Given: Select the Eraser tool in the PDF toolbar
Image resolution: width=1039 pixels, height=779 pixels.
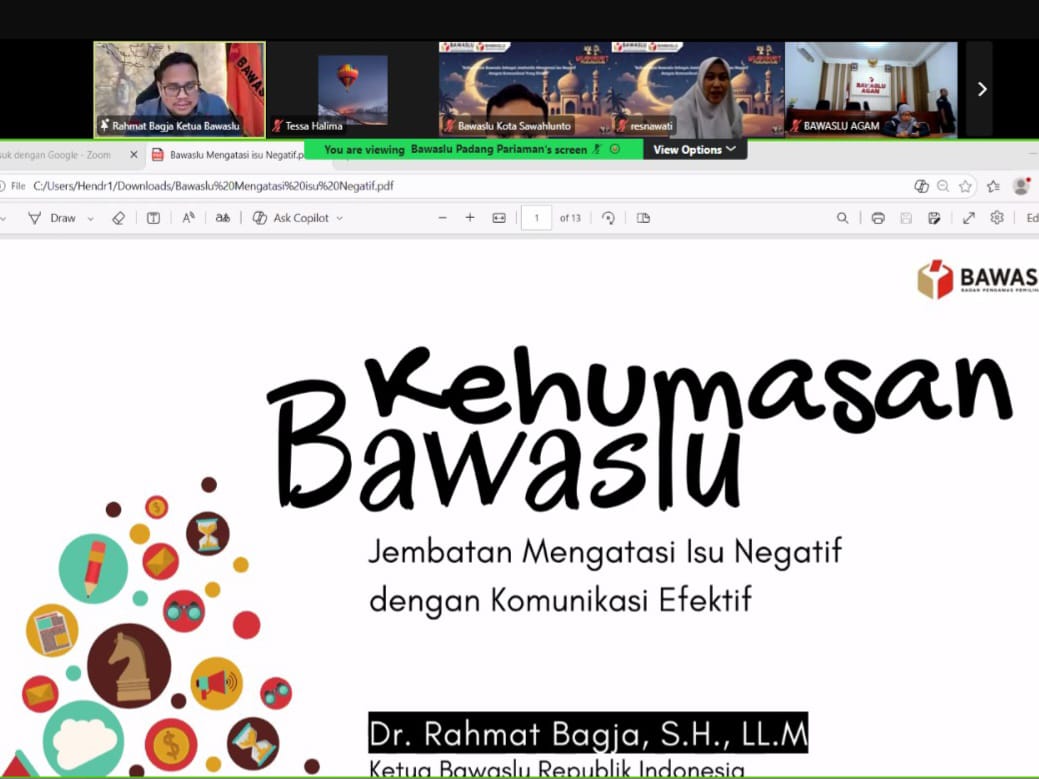Looking at the screenshot, I should [118, 217].
